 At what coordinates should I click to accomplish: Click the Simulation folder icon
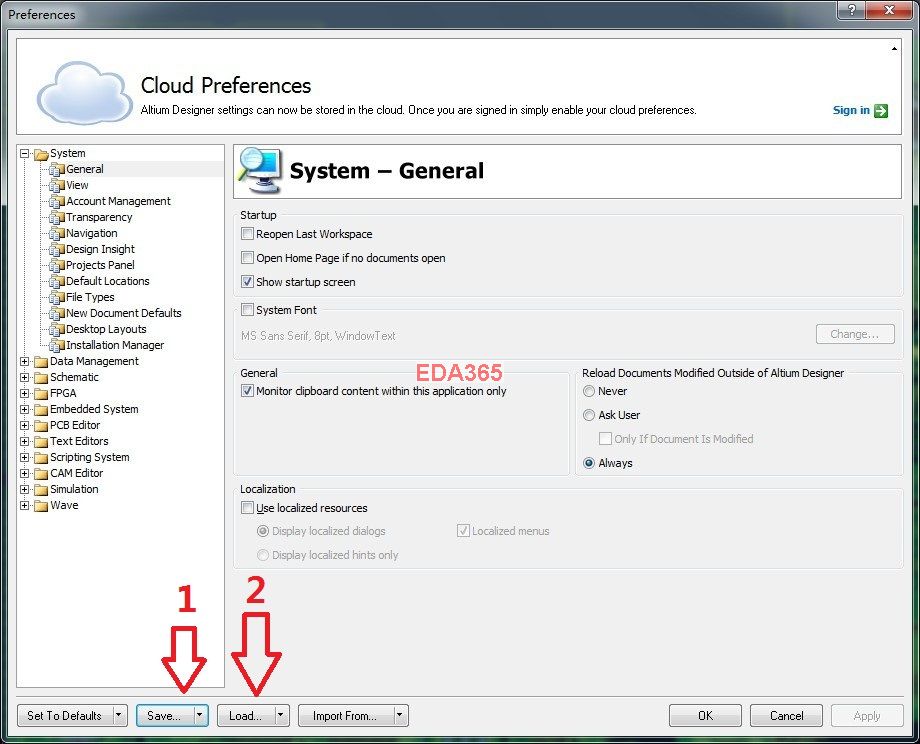(41, 490)
